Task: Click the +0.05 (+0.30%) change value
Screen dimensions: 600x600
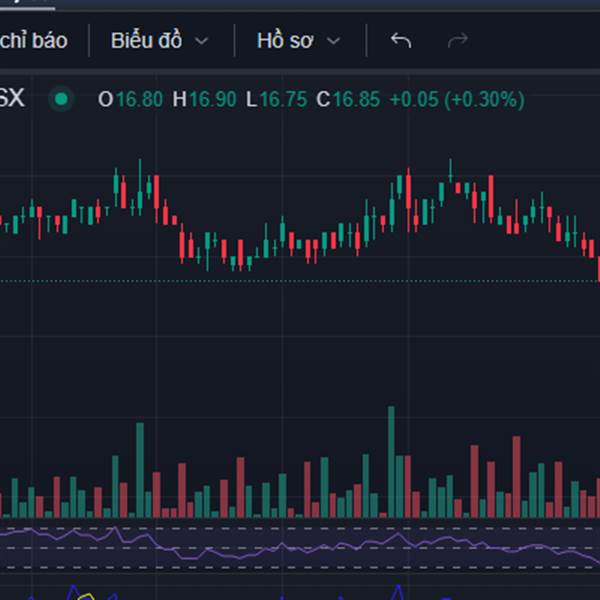Action: point(457,99)
